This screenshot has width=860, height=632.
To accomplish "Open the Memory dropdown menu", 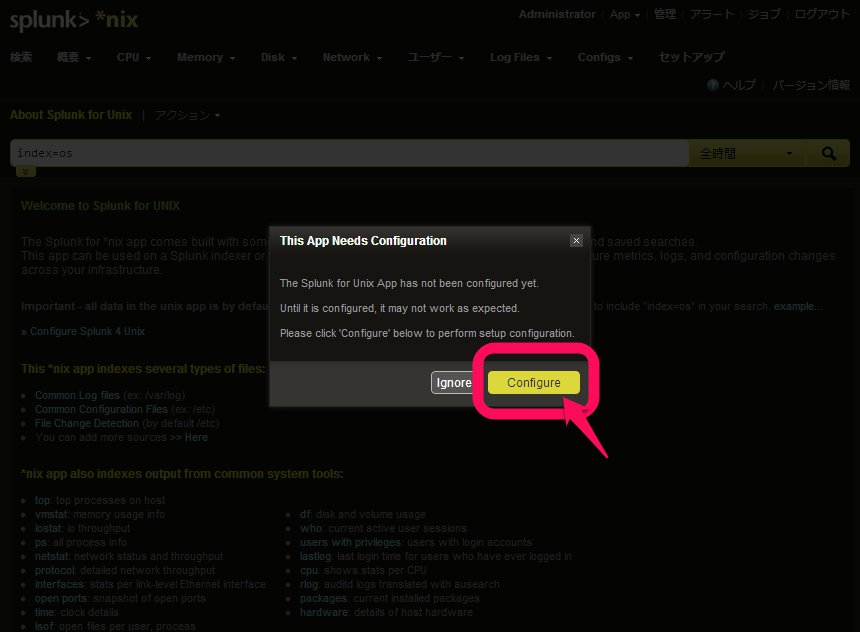I will tap(206, 57).
